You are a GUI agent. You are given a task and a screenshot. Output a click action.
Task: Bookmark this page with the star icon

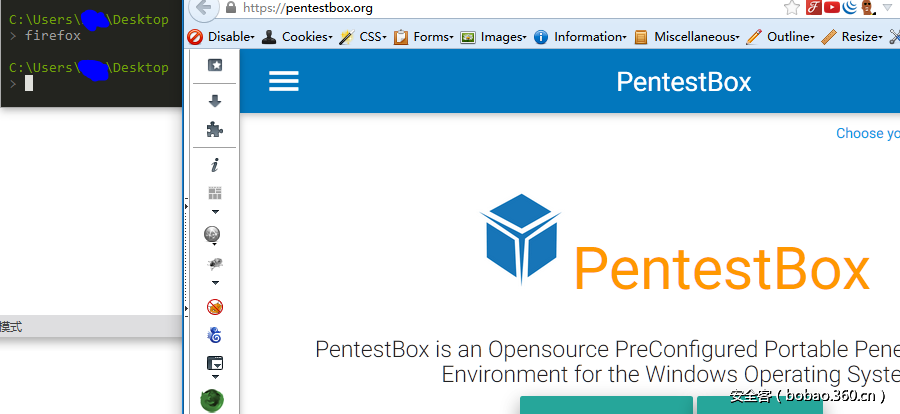tap(792, 8)
